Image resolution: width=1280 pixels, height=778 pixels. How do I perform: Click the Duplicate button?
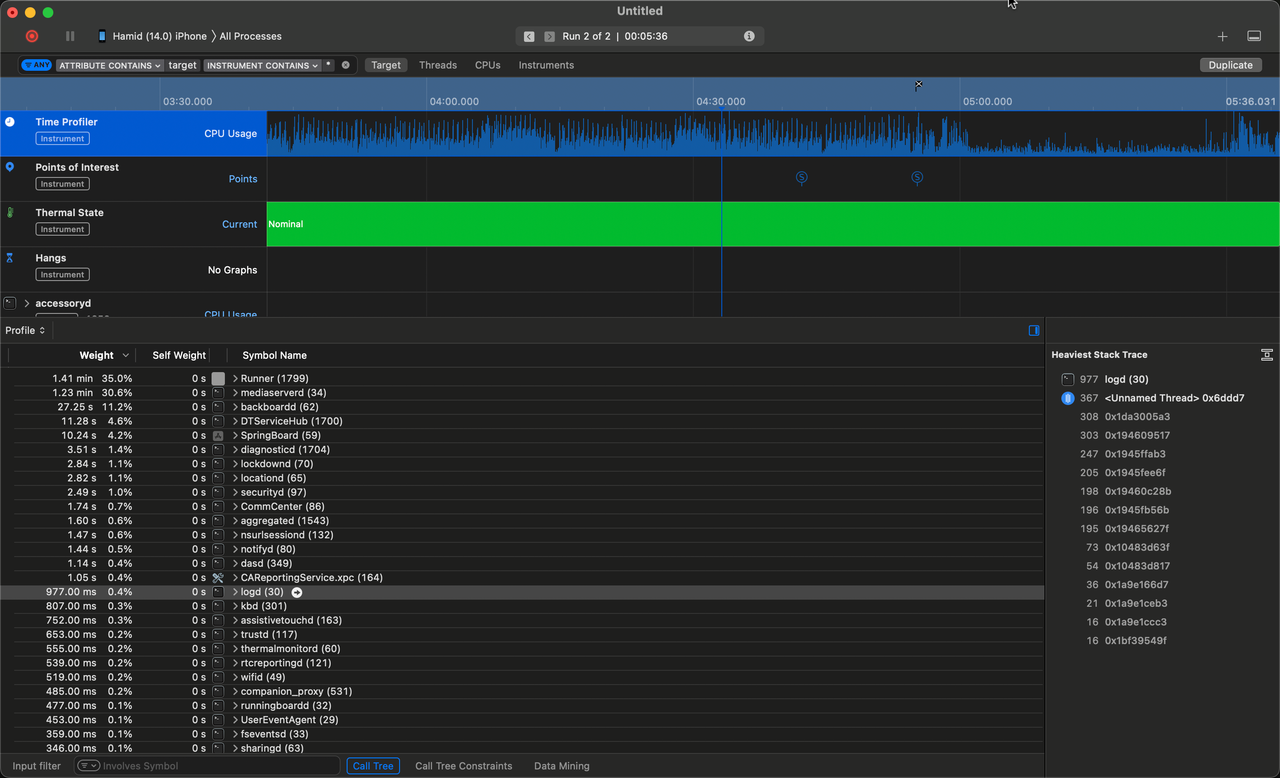[1230, 65]
